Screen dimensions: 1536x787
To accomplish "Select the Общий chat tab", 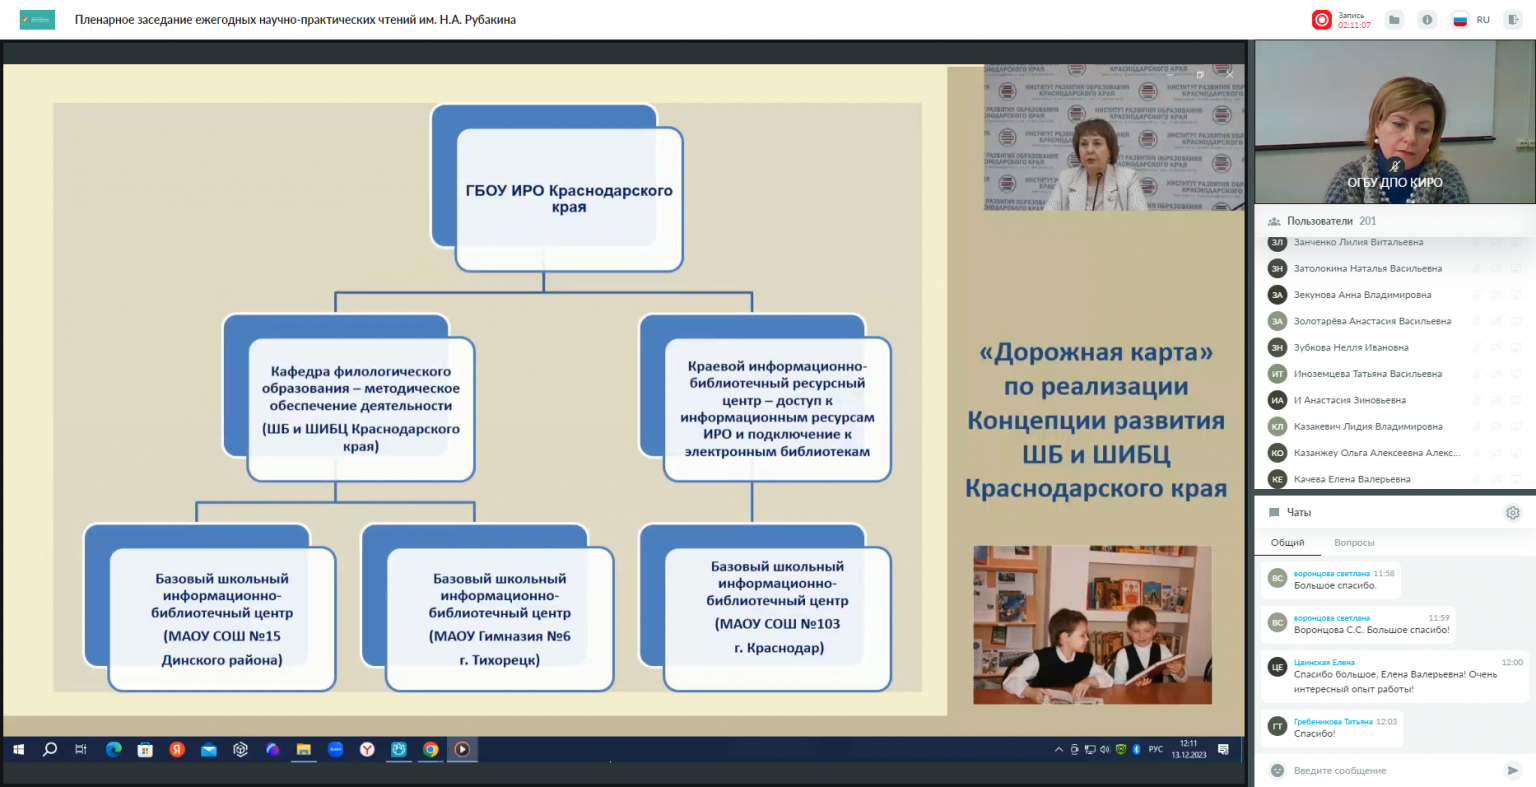I will [1287, 543].
